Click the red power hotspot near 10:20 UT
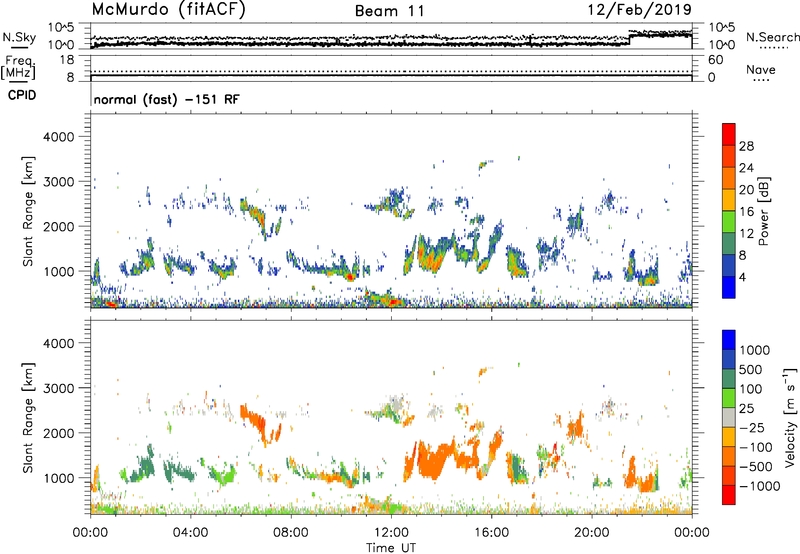The height and width of the screenshot is (554, 800). click(x=350, y=277)
